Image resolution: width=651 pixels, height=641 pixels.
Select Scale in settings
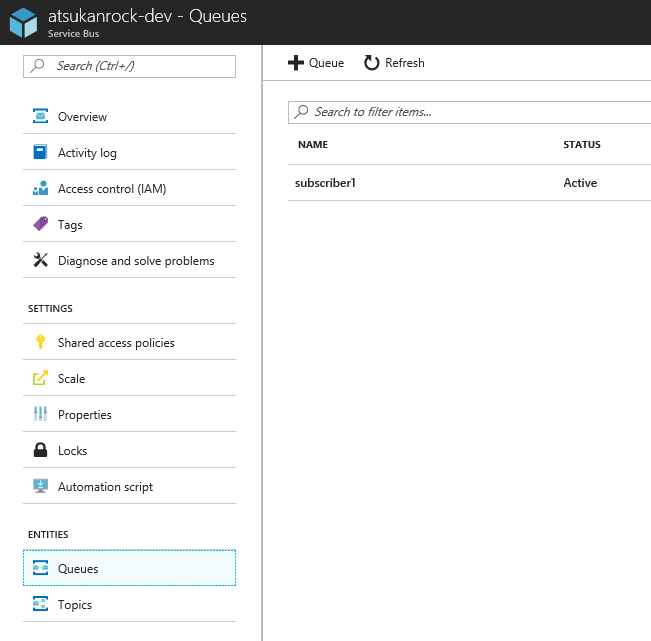(130, 378)
